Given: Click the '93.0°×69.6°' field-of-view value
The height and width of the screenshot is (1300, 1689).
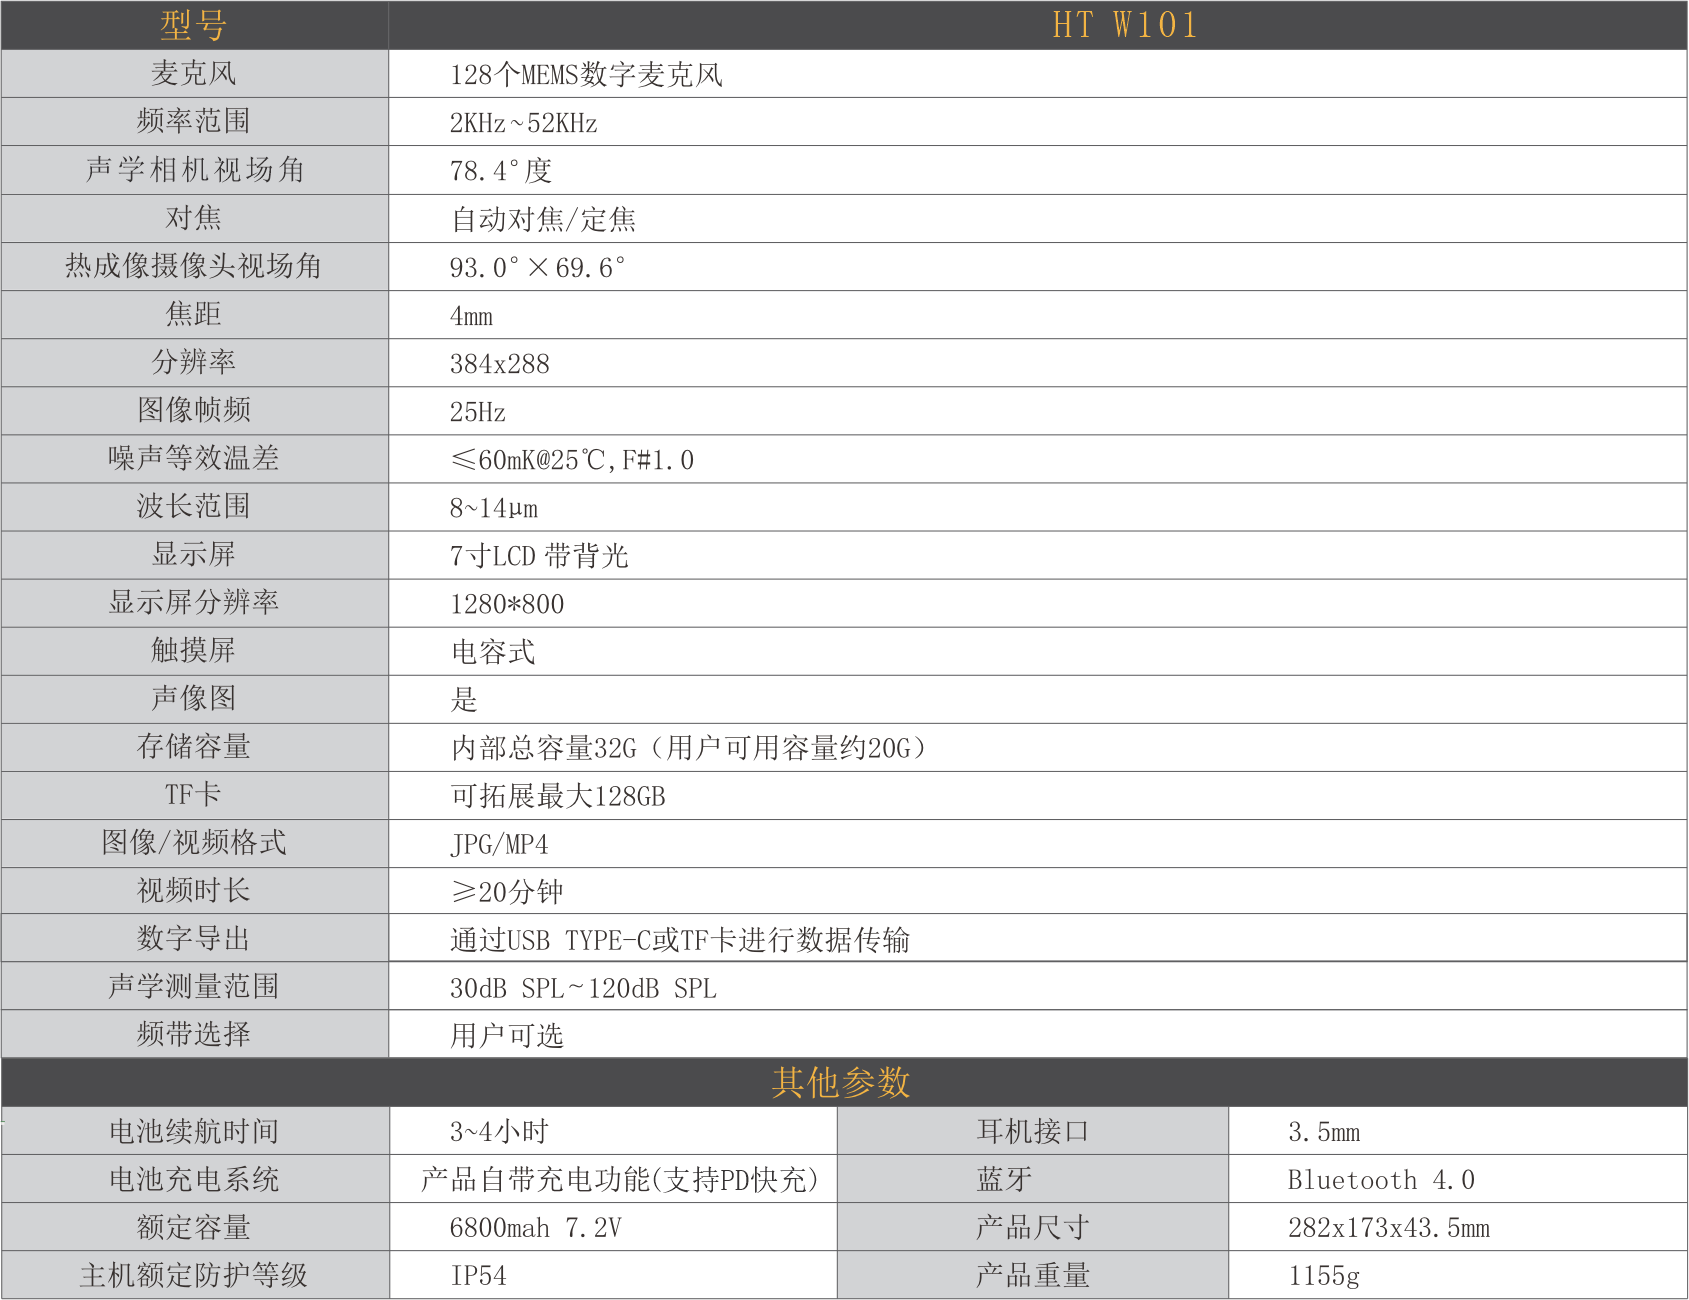Looking at the screenshot, I should [537, 267].
